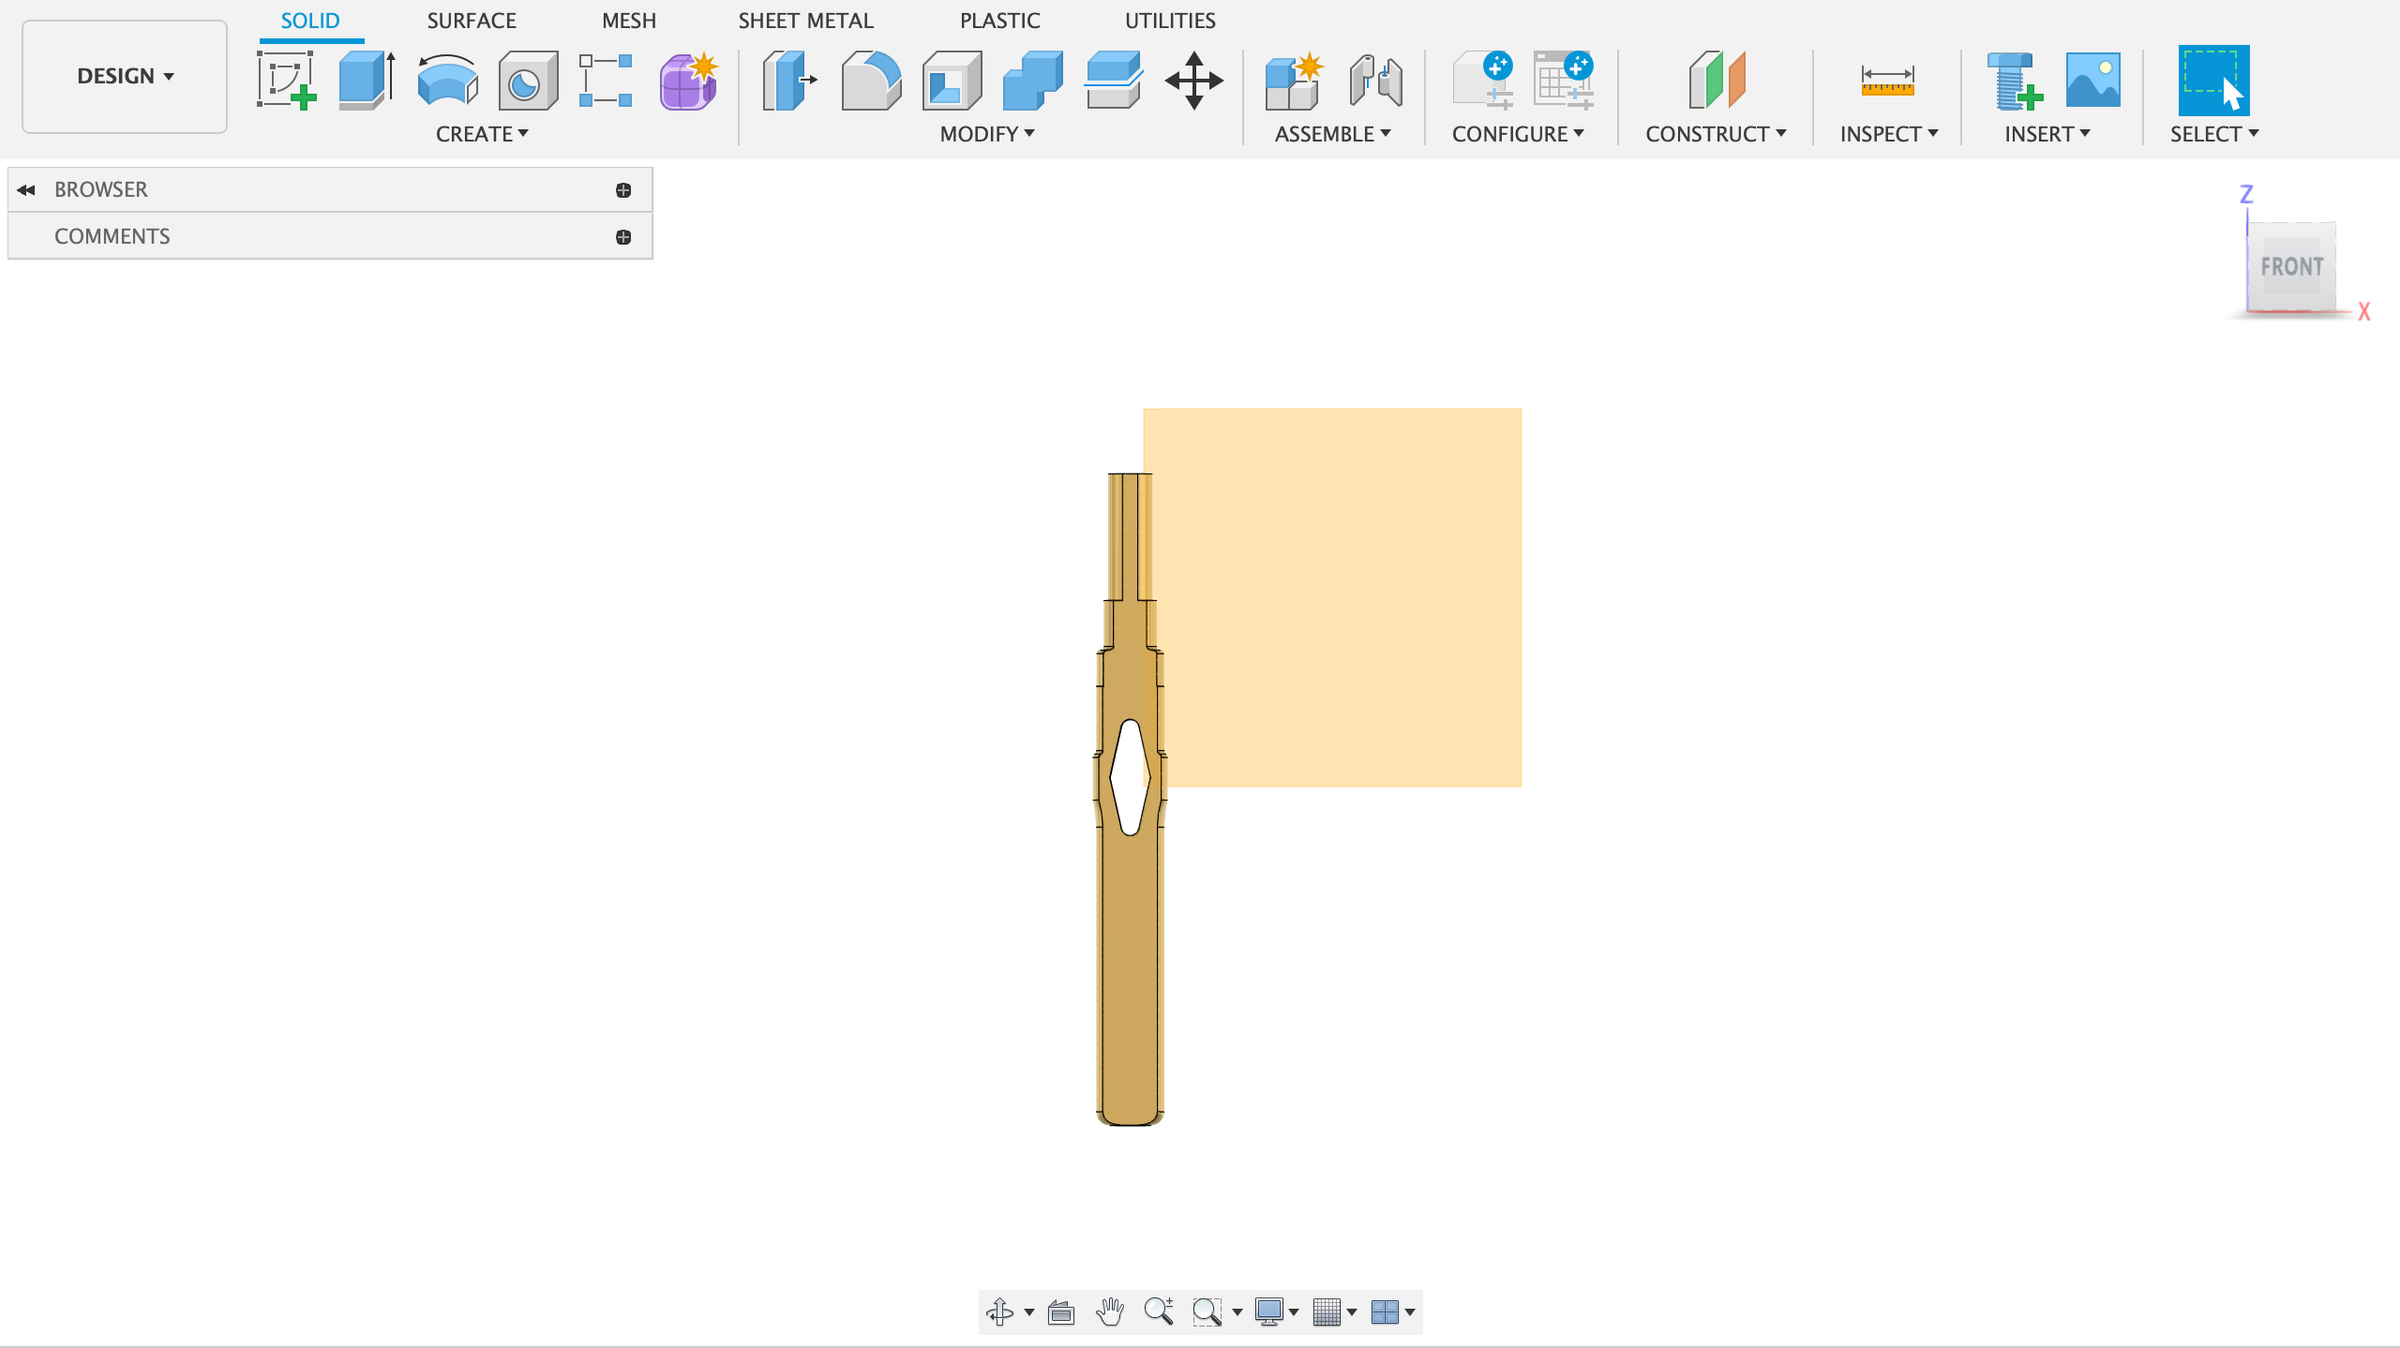The image size is (2400, 1348).
Task: Click the Hole tool icon
Action: pos(527,80)
